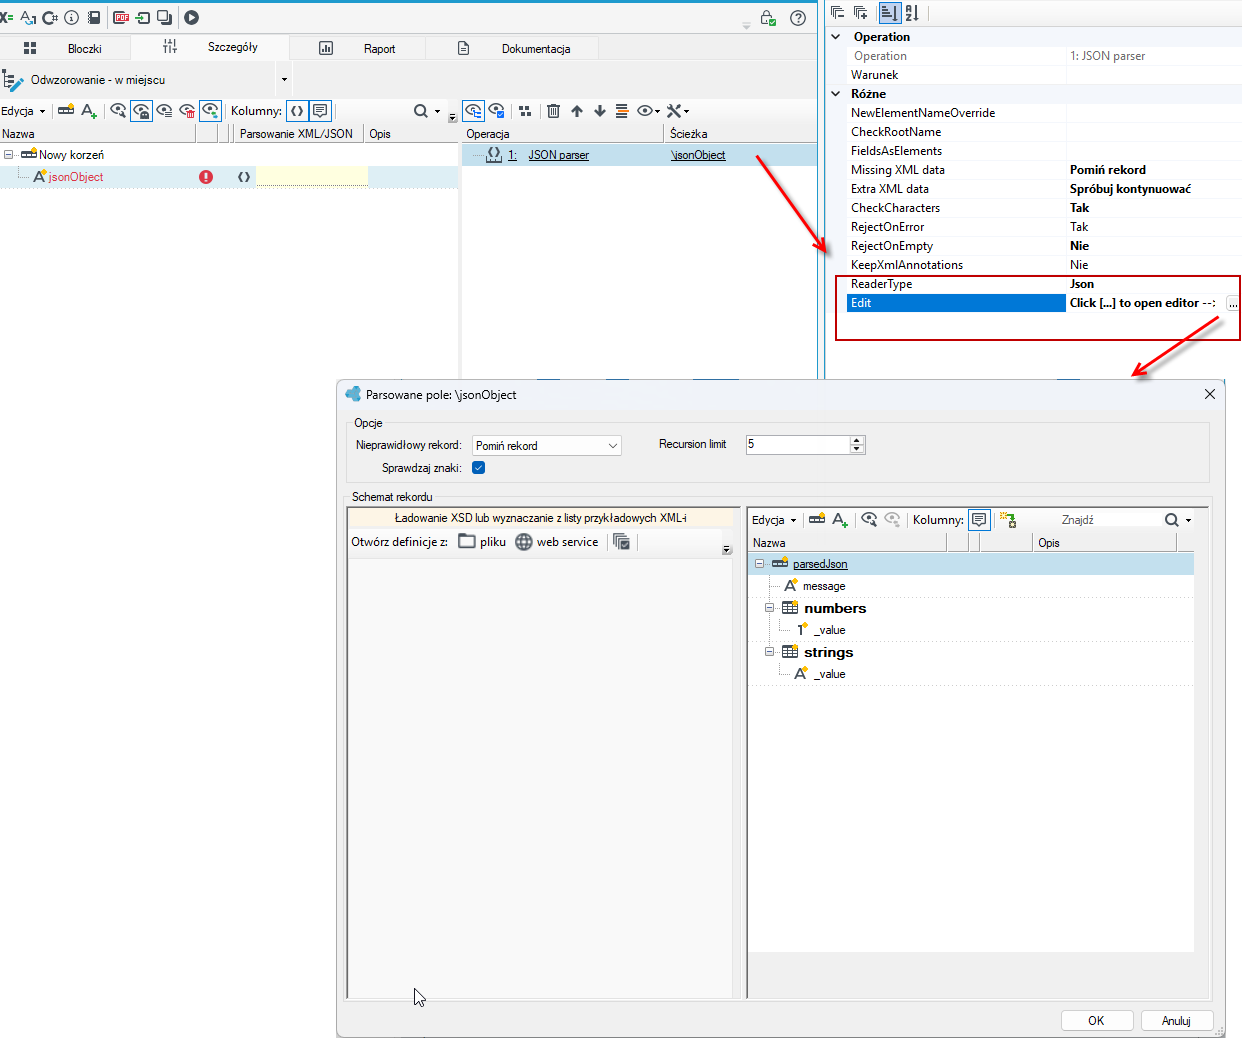Collapse the Operation property group

pos(836,37)
